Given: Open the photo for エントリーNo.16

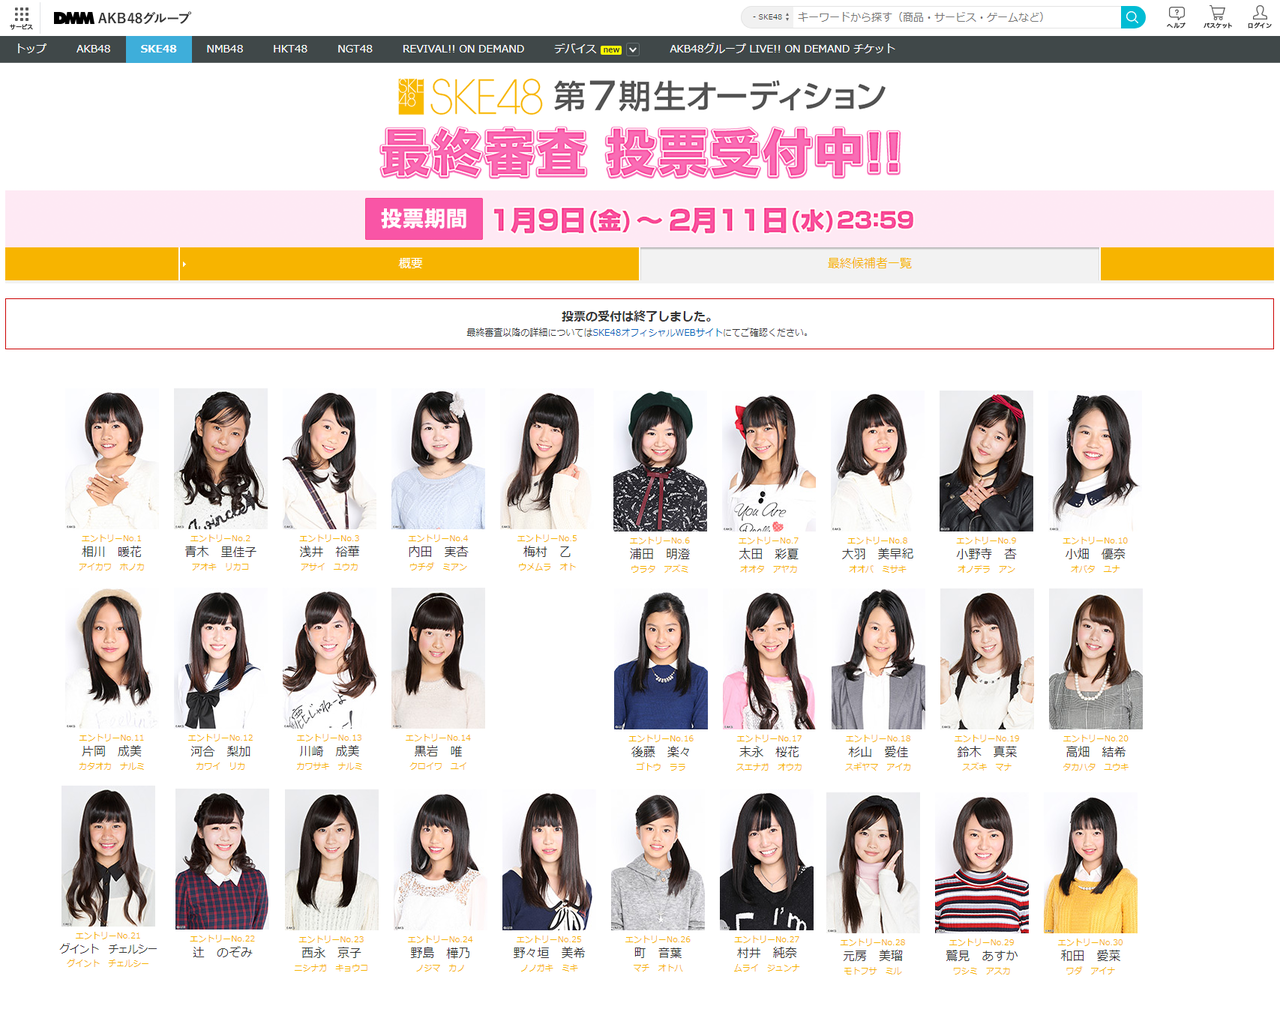Looking at the screenshot, I should 661,659.
